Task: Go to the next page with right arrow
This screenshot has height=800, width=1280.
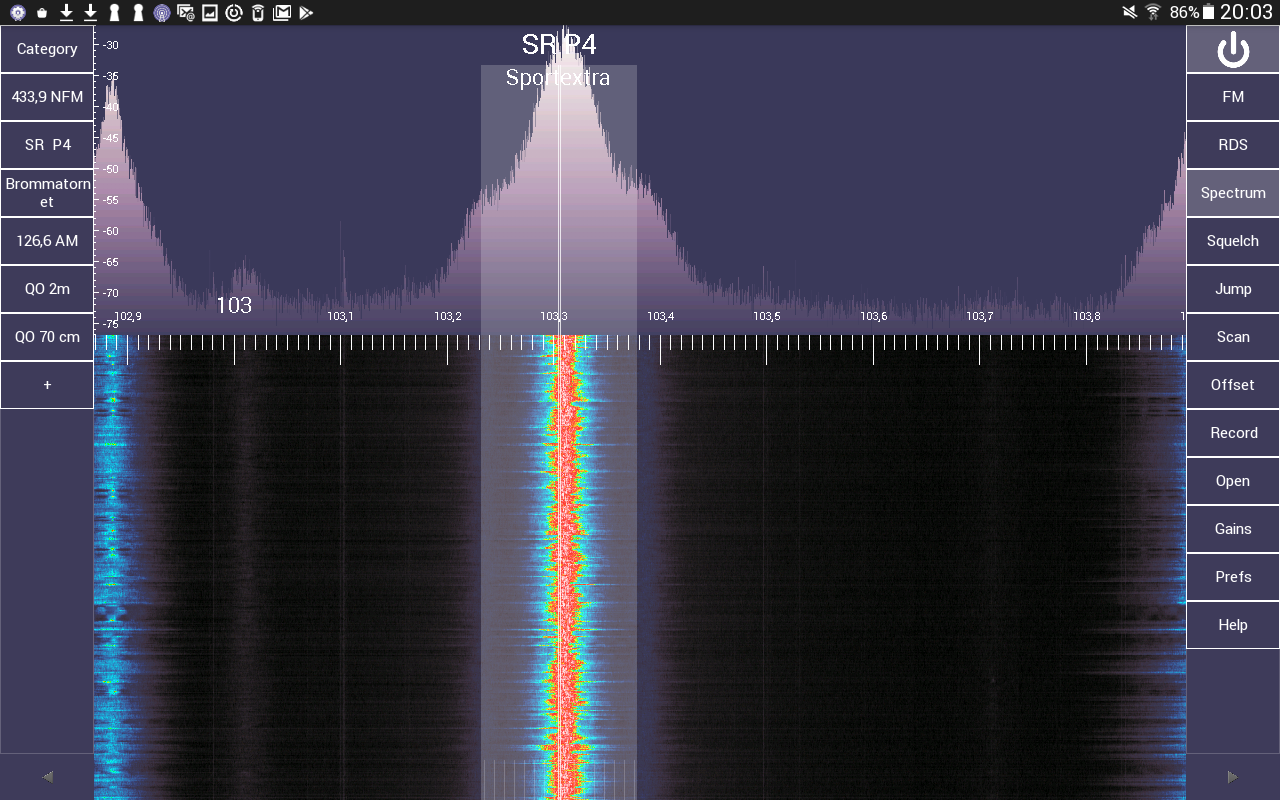Action: pos(1233,776)
